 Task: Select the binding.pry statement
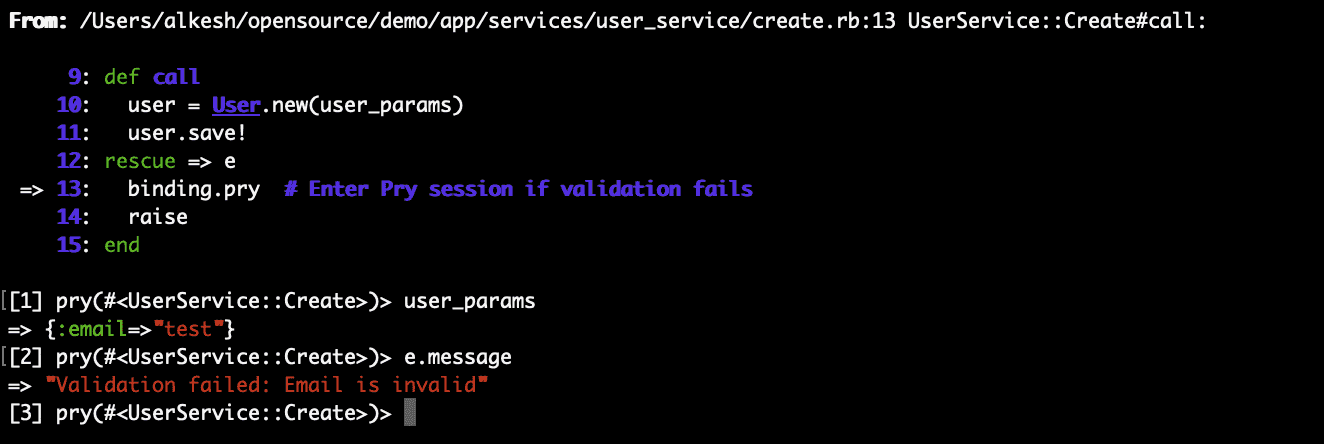pyautogui.click(x=194, y=189)
